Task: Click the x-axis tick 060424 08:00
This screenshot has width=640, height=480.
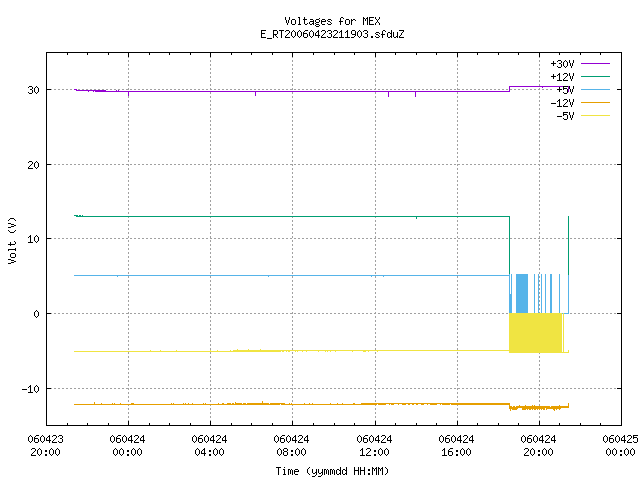Action: tap(291, 446)
